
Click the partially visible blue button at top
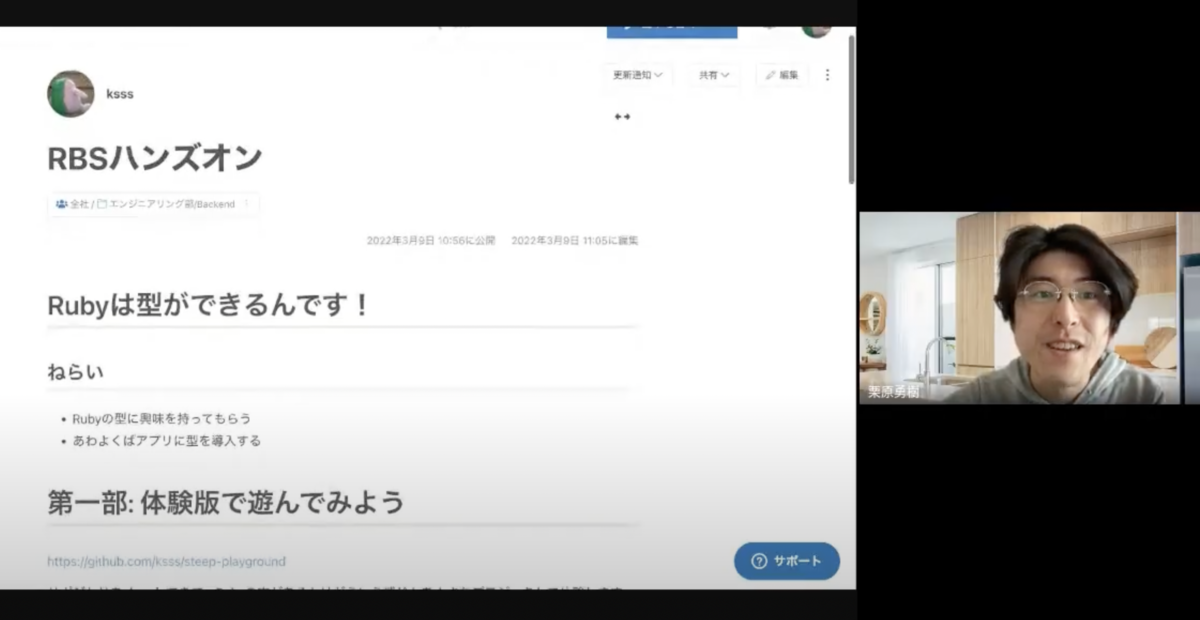[x=672, y=31]
